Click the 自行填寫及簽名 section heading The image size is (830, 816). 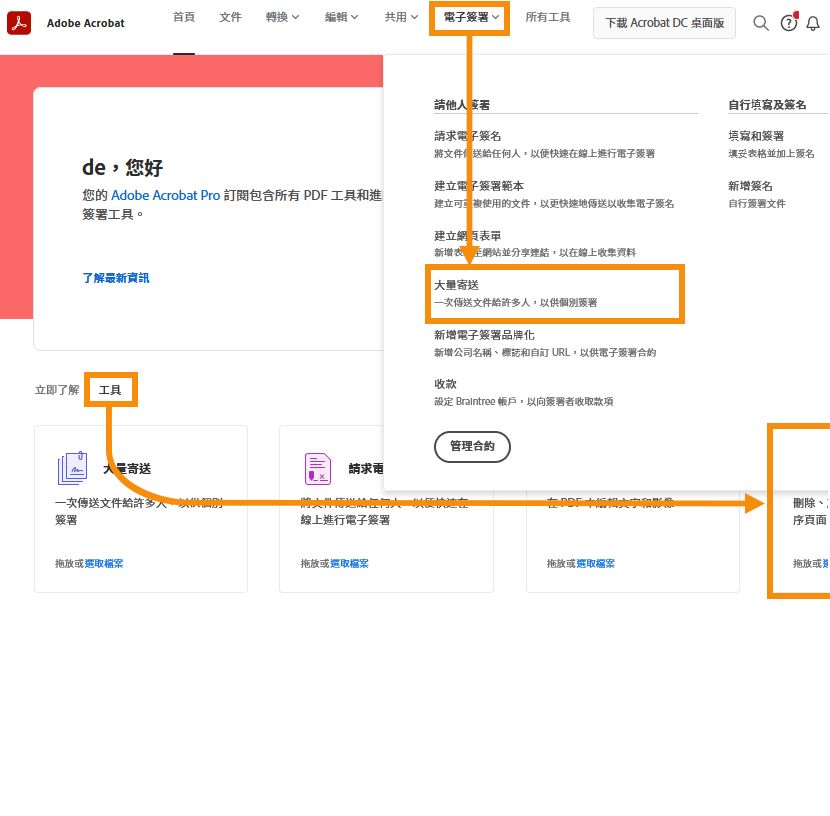pyautogui.click(x=767, y=105)
